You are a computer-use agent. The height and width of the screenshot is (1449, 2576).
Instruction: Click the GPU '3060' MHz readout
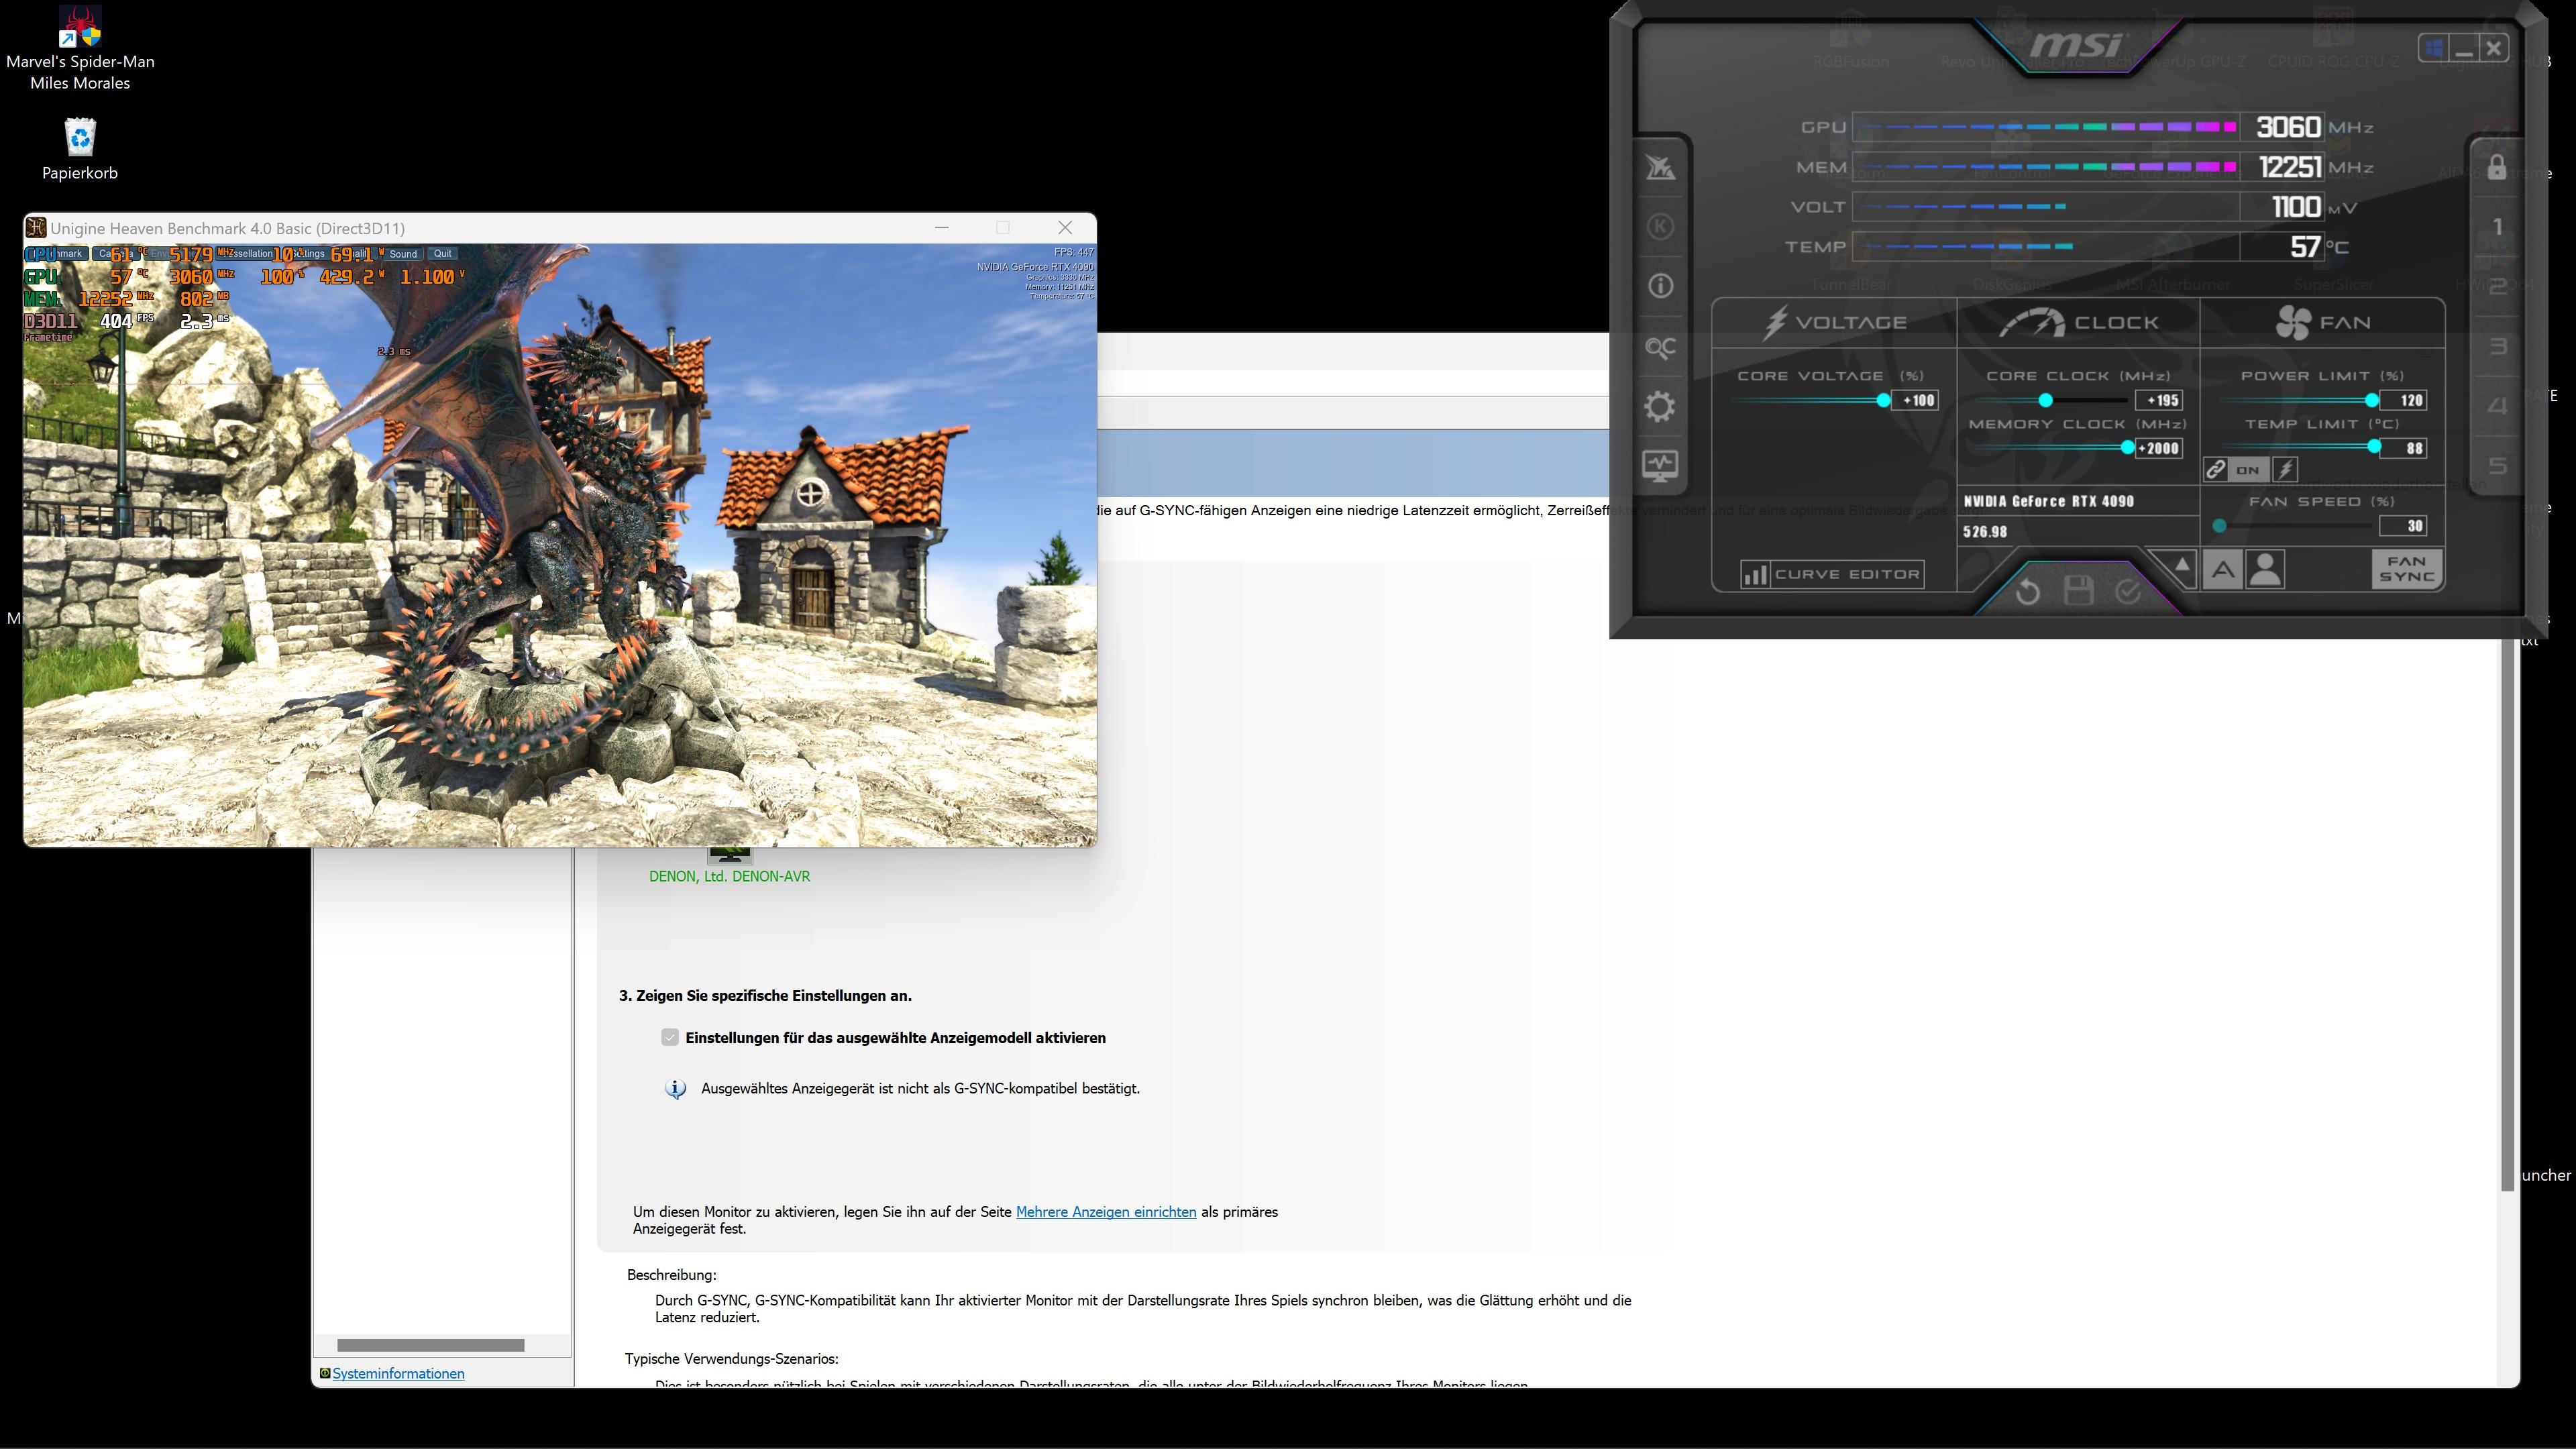click(x=2288, y=127)
